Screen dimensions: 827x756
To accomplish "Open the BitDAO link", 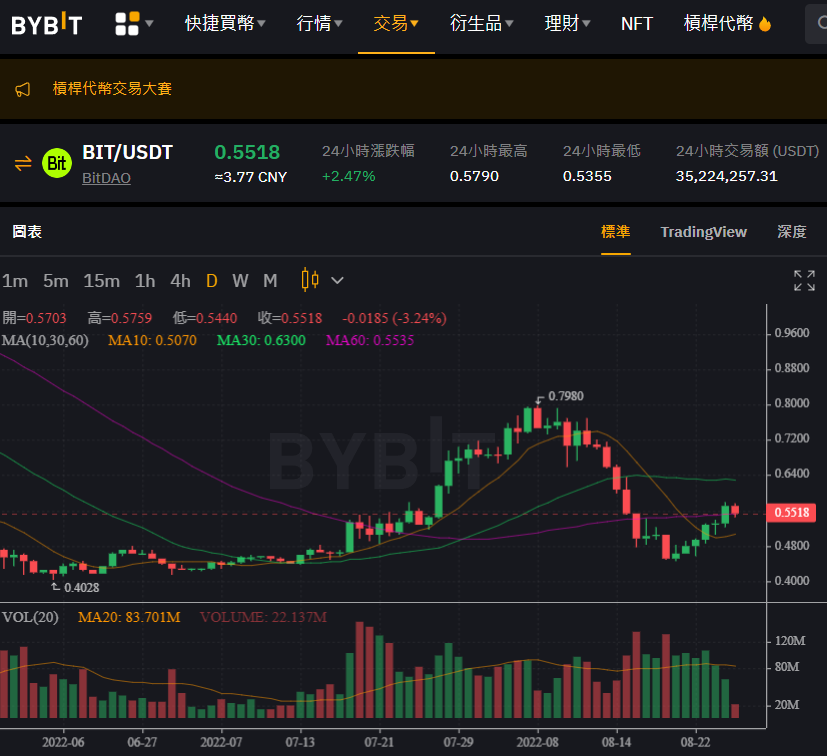I will tap(107, 178).
